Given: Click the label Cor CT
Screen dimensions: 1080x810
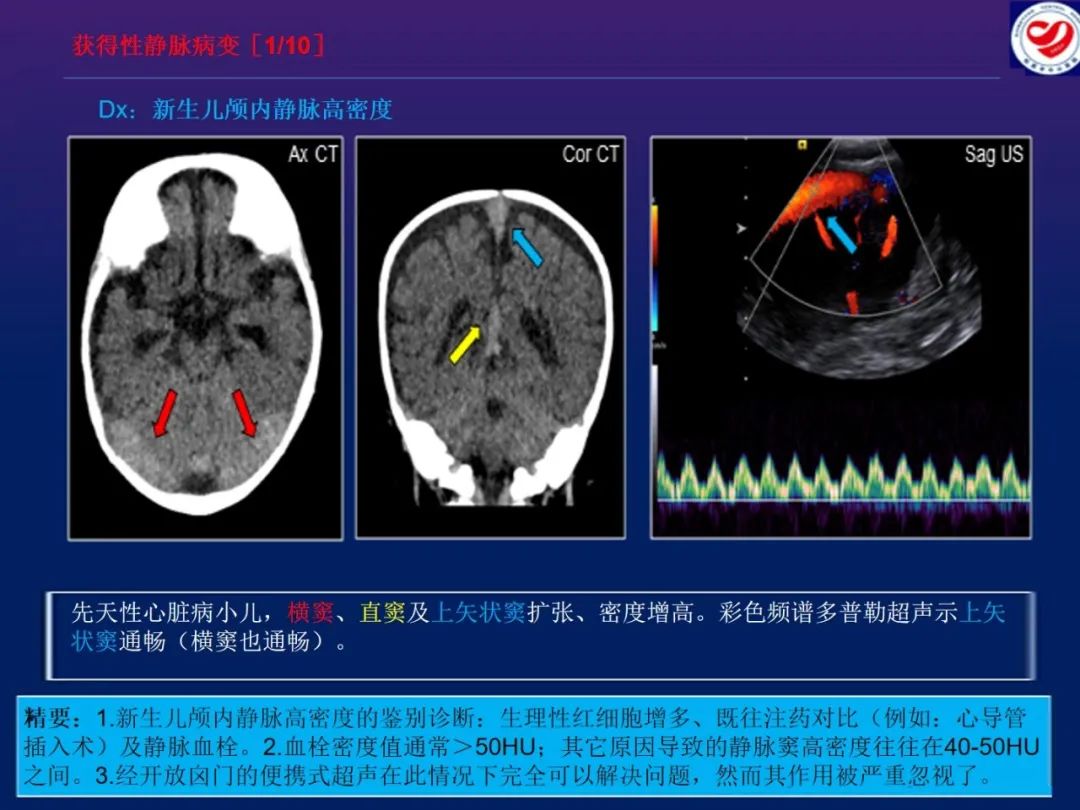Looking at the screenshot, I should point(590,154).
